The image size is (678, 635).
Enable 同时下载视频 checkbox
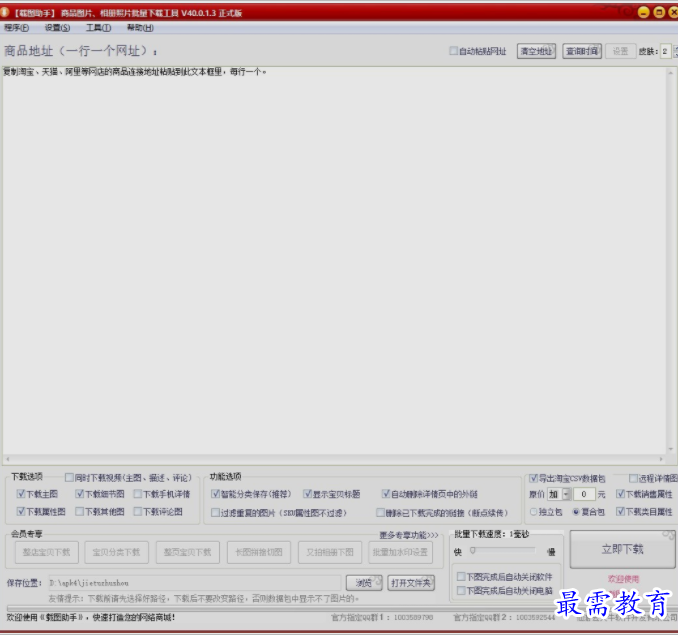point(69,478)
